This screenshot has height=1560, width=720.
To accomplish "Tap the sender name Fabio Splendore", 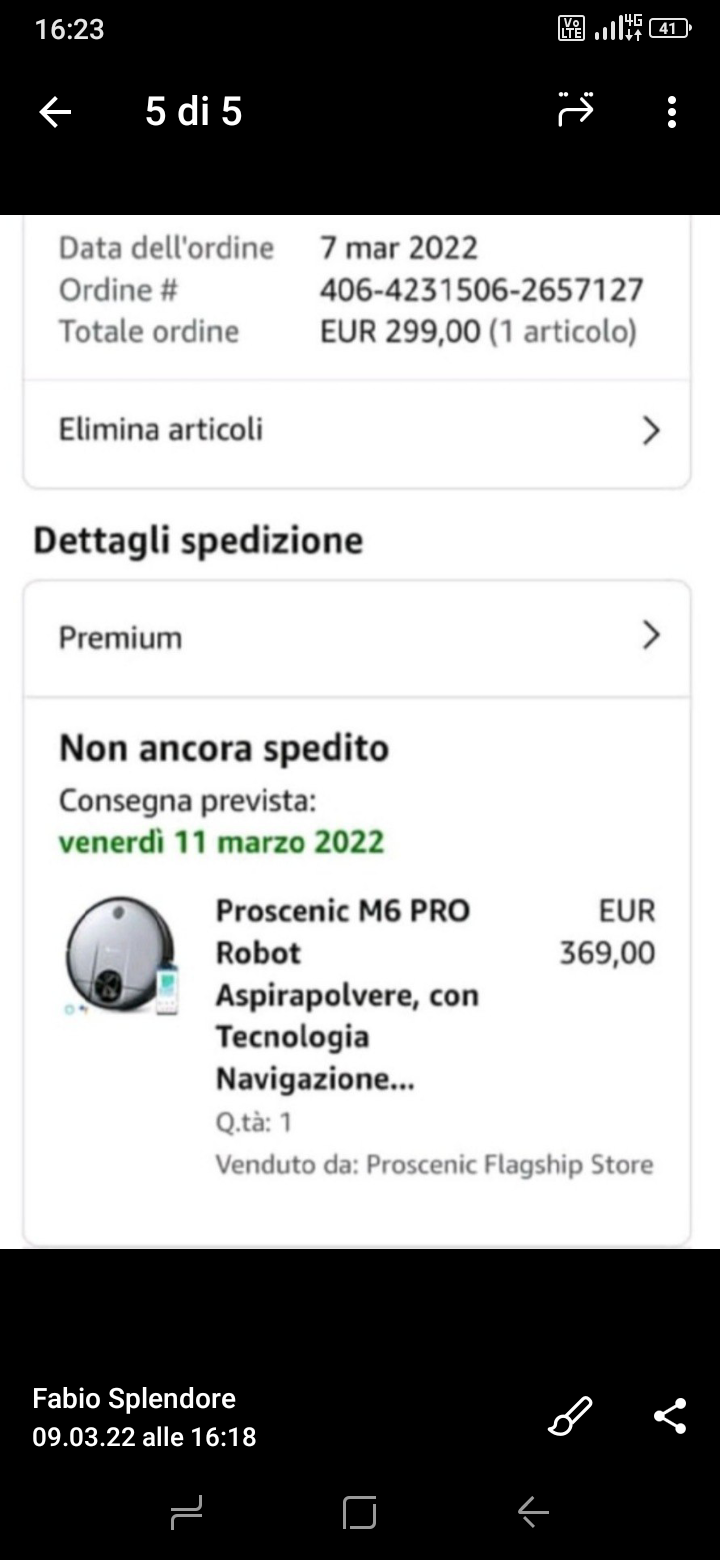I will (x=134, y=1398).
